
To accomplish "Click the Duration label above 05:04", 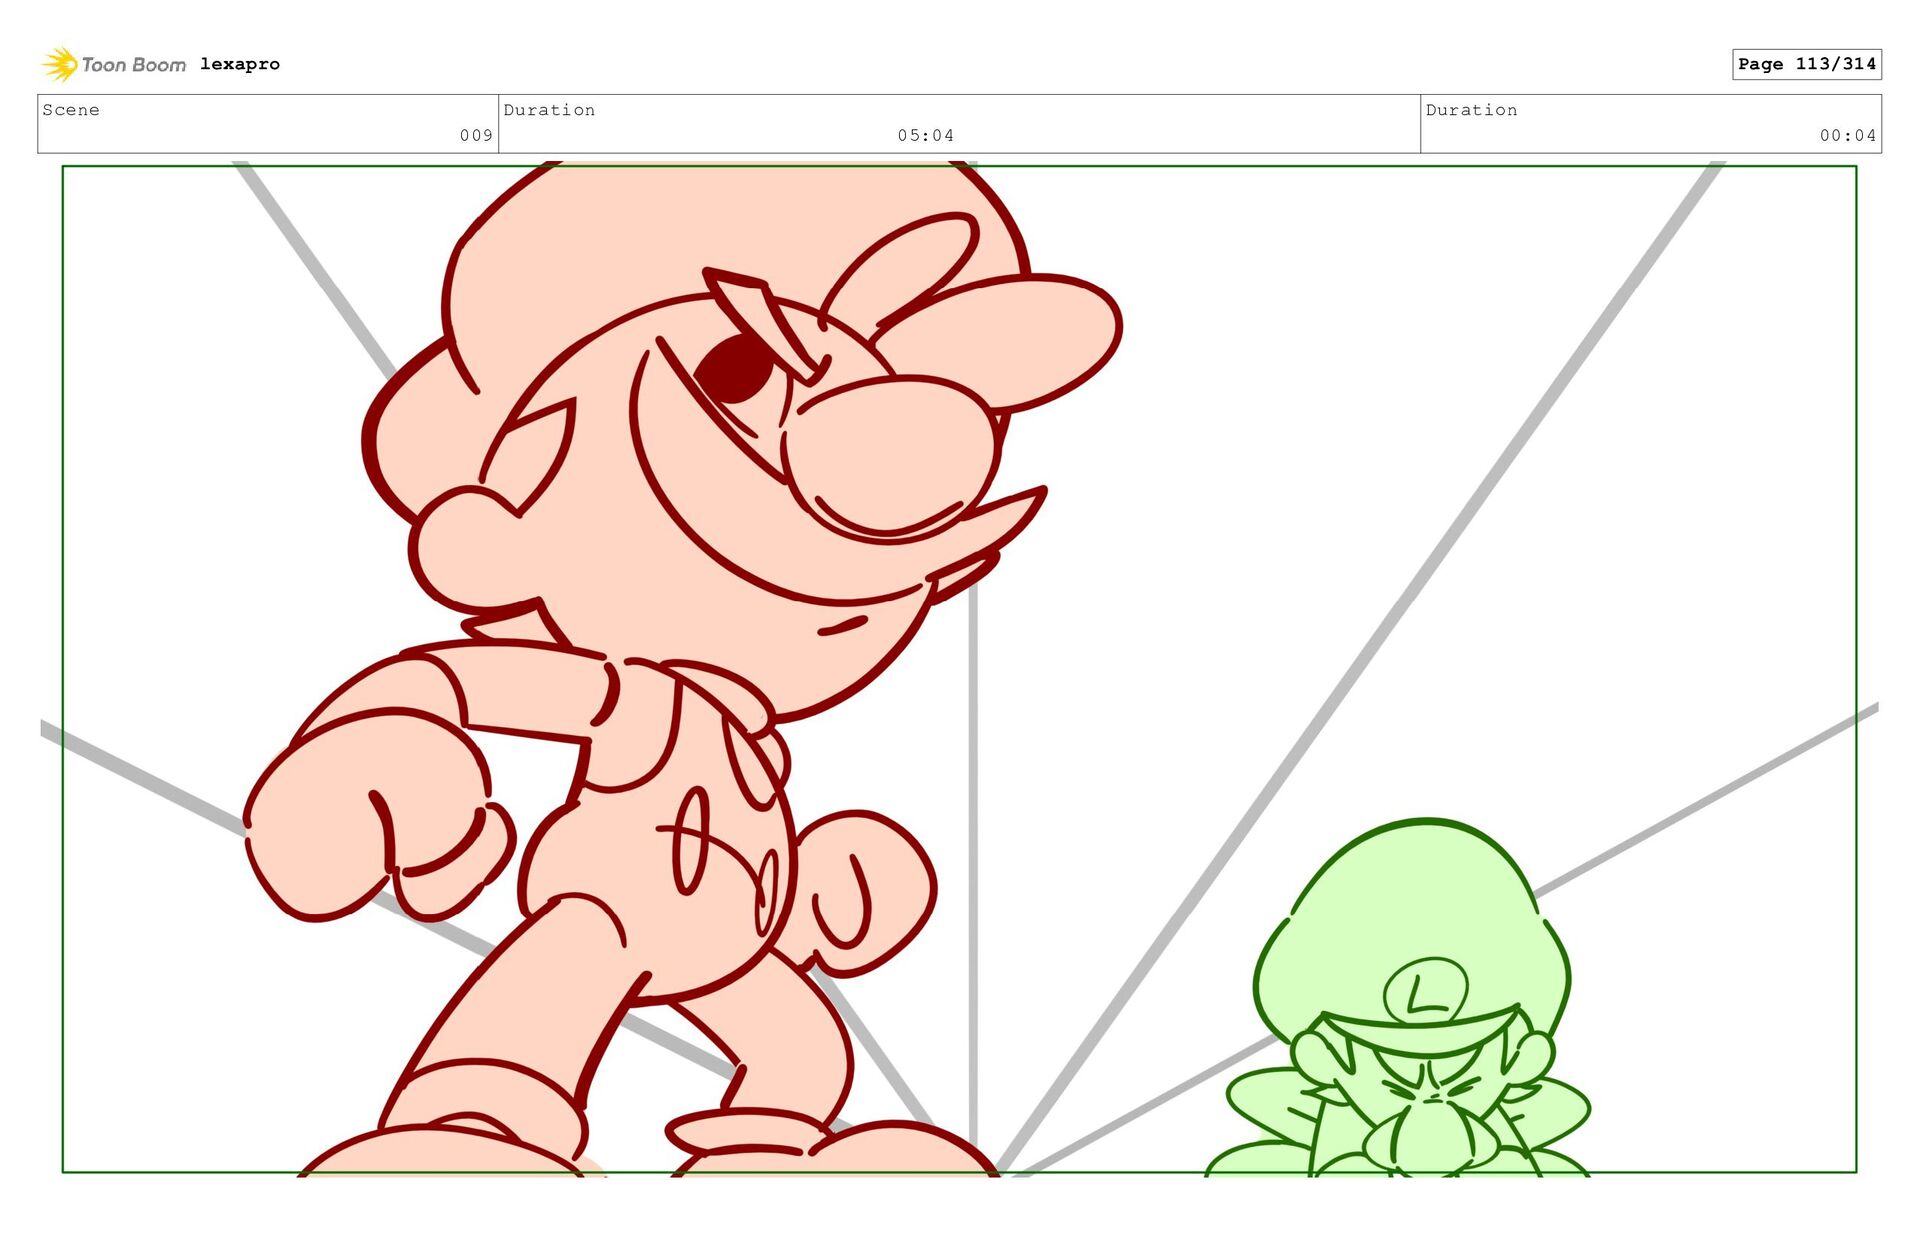I will pyautogui.click(x=549, y=110).
